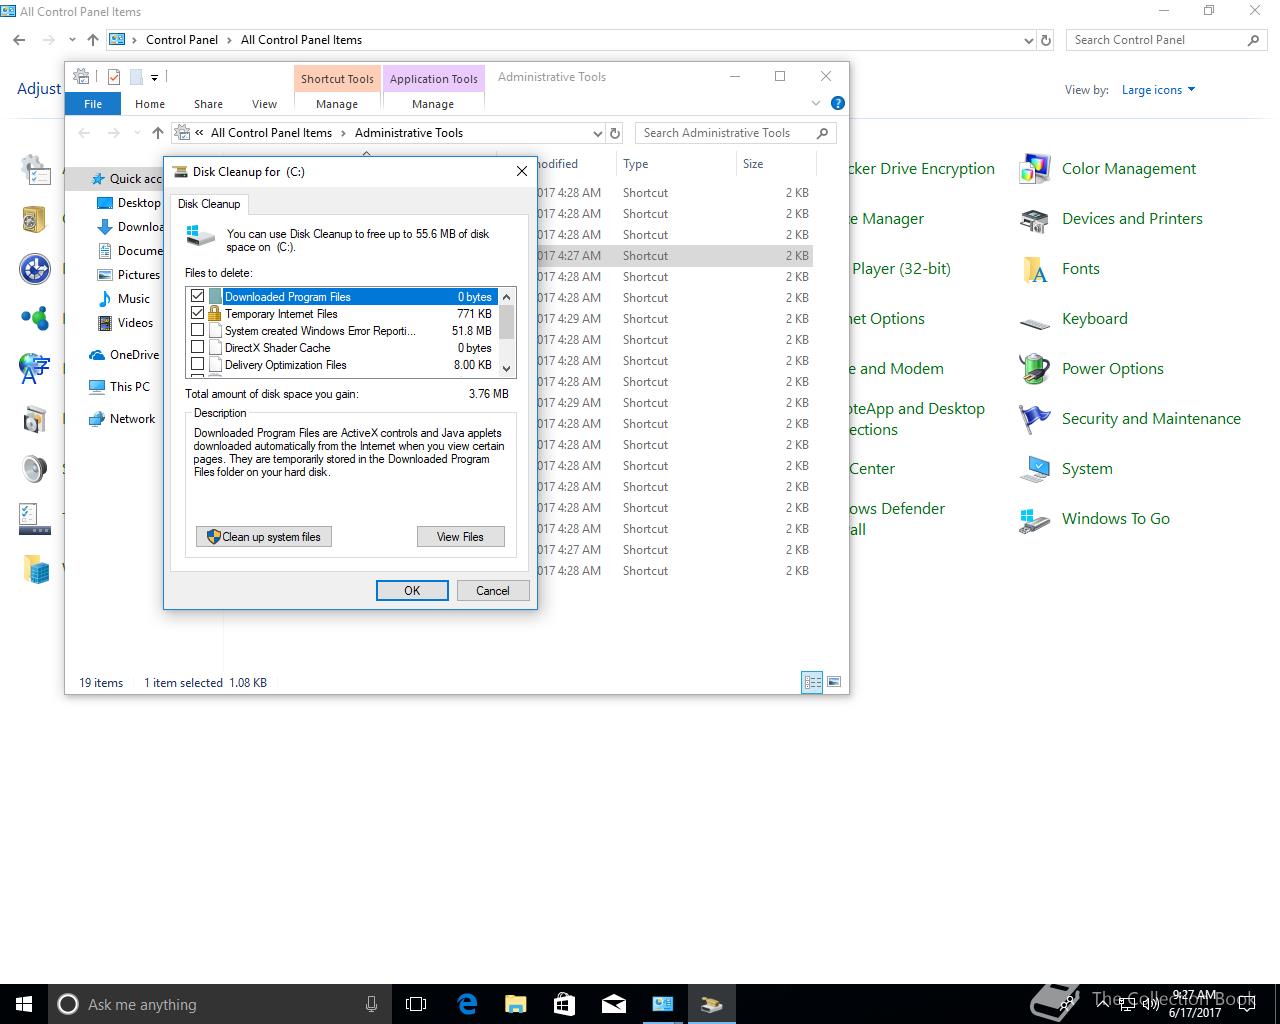This screenshot has width=1280, height=1024.
Task: Select This PC in navigation pane
Action: tap(119, 387)
